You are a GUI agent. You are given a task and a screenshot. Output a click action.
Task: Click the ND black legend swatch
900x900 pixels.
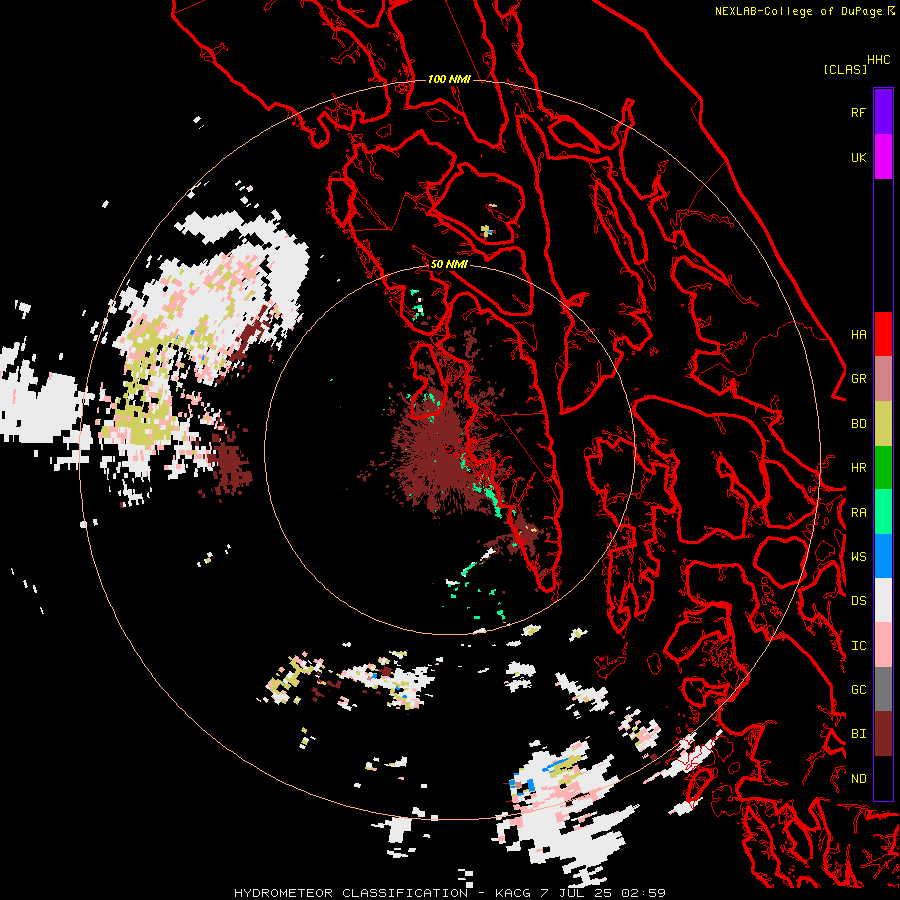click(x=883, y=778)
